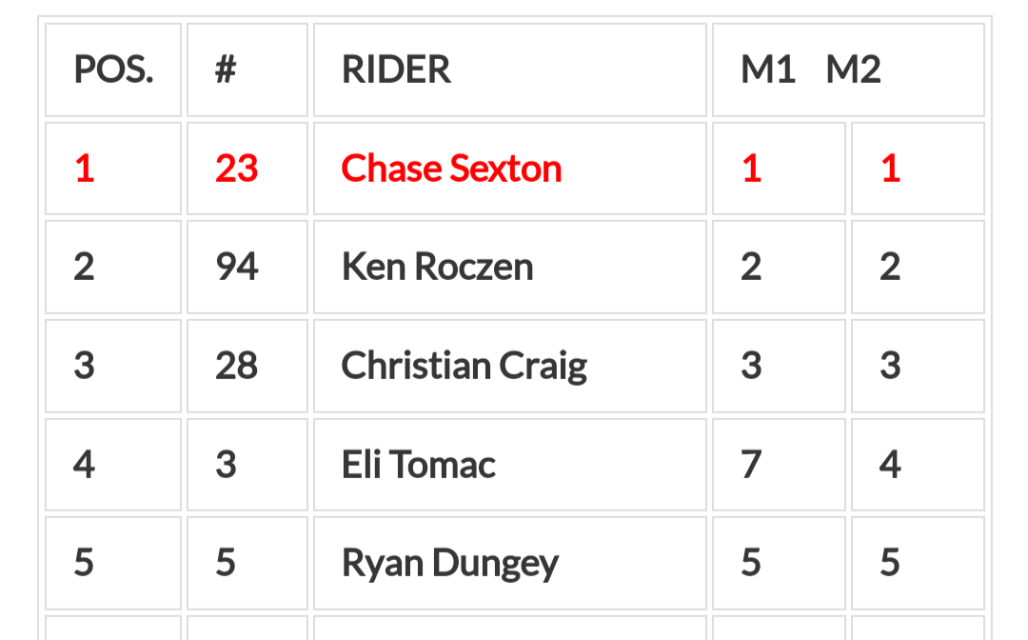
Task: Select the RIDER column header
Action: pyautogui.click(x=510, y=70)
